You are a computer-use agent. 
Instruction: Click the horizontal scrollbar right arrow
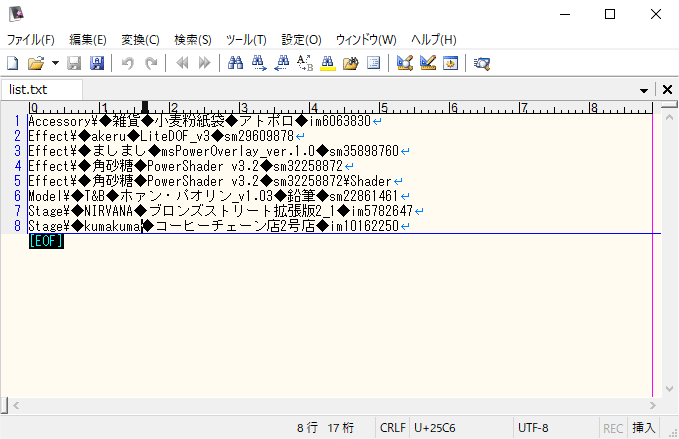tap(653, 406)
